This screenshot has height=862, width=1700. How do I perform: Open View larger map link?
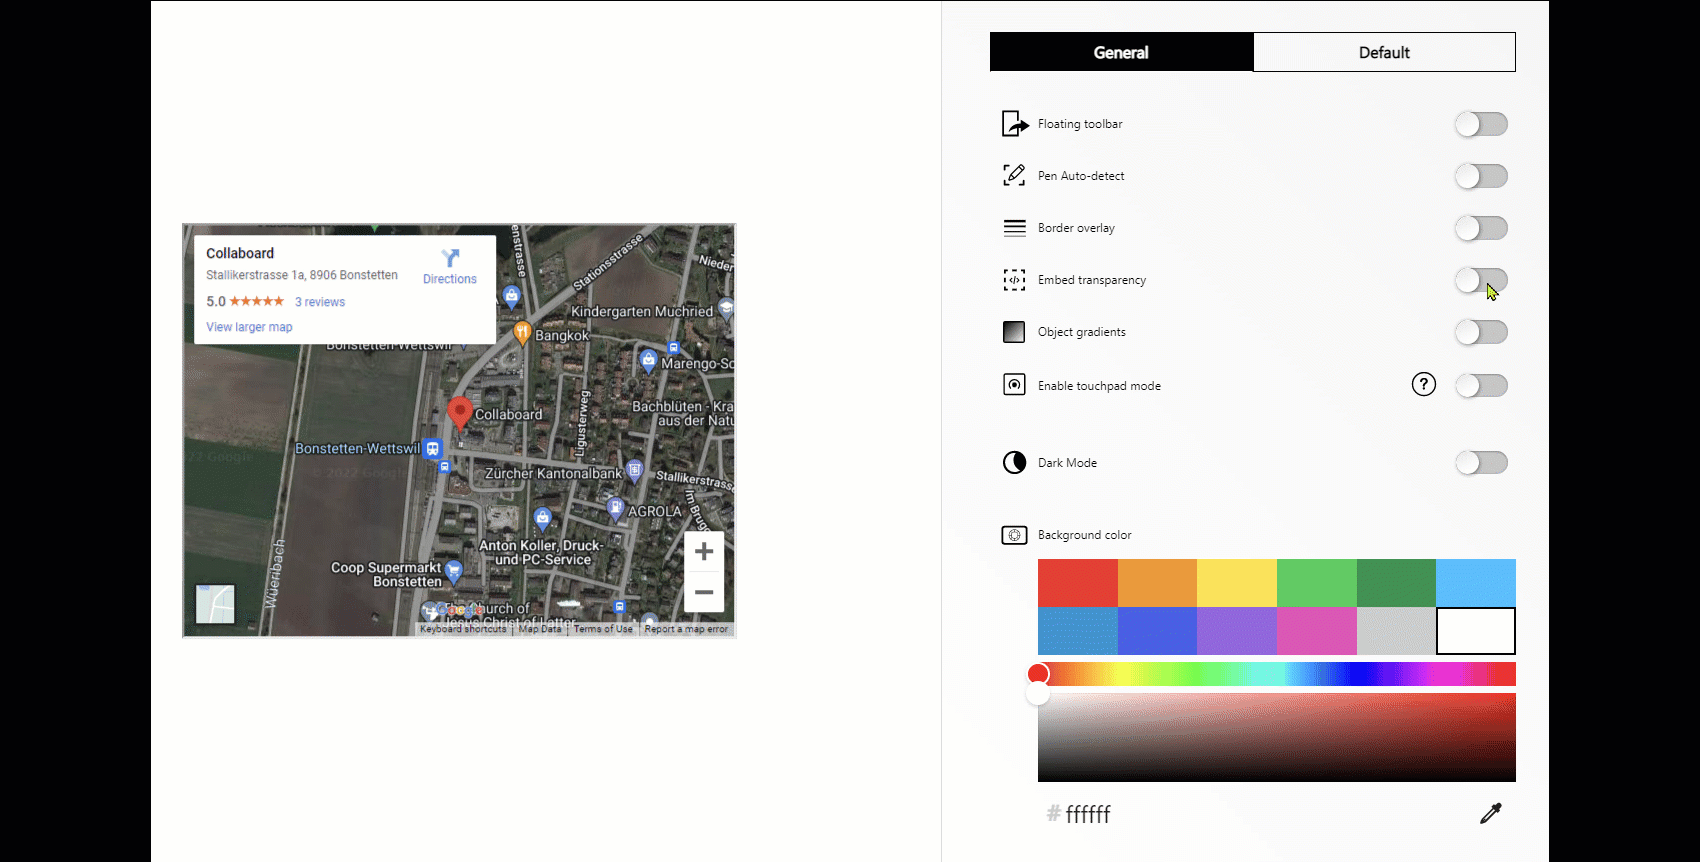pyautogui.click(x=249, y=327)
